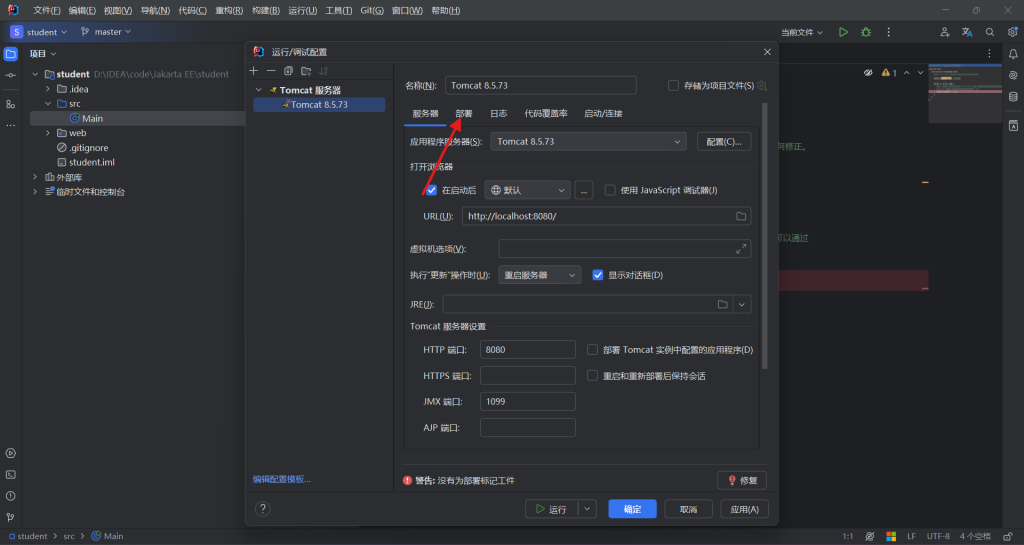Click the URL http://localhost:8080/ field
This screenshot has width=1024, height=545.
click(x=606, y=216)
